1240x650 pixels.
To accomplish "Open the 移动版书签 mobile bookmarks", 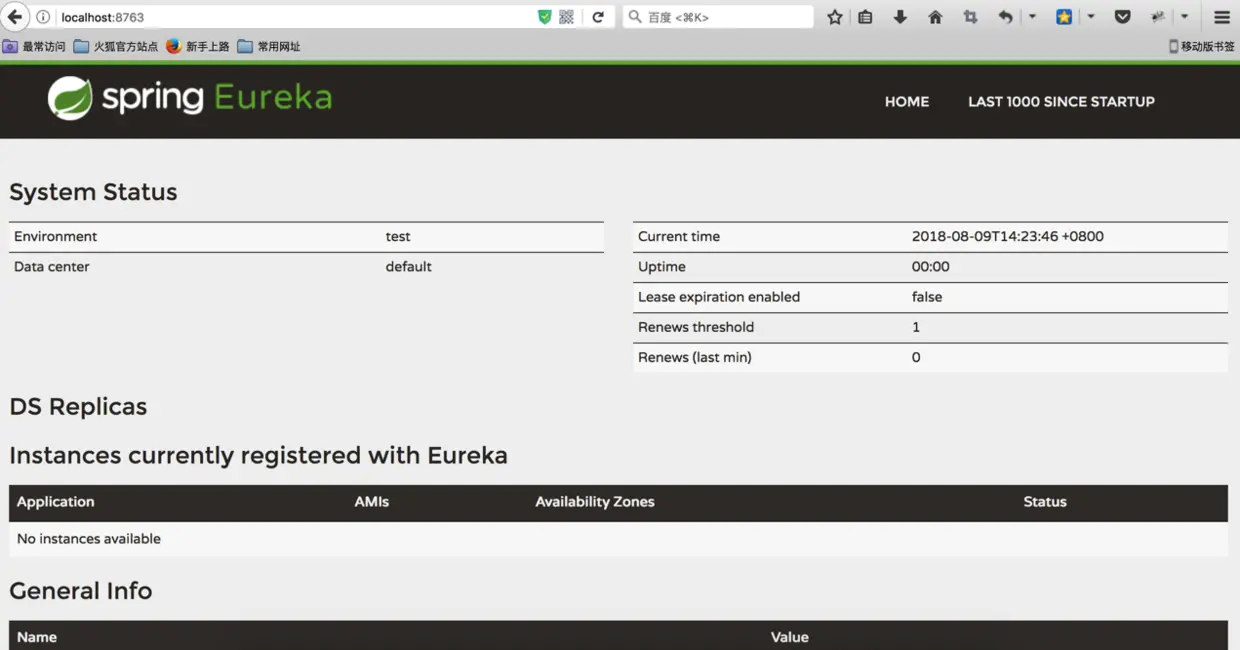I will tap(1202, 46).
